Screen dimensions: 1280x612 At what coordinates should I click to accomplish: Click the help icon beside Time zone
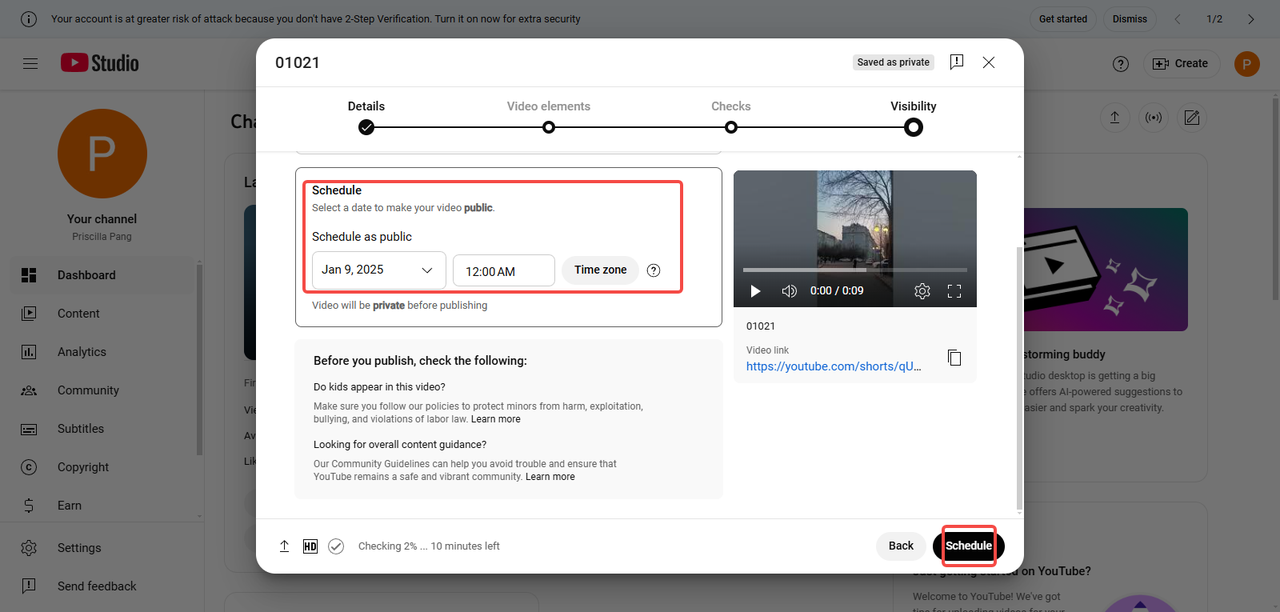[x=654, y=270]
